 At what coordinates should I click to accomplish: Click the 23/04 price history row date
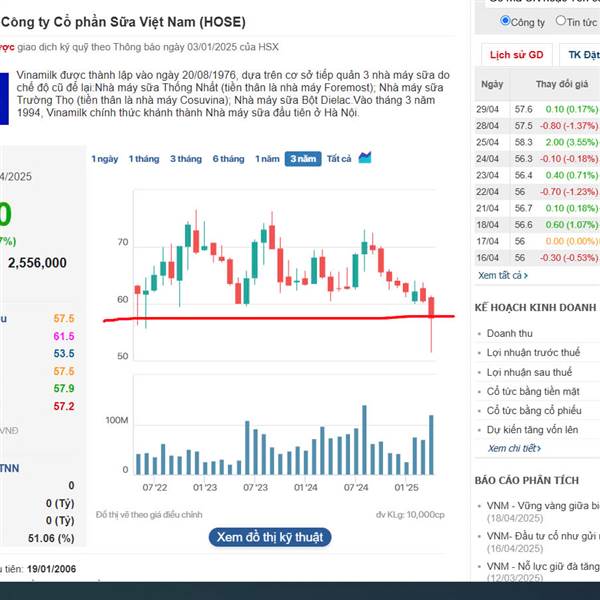tap(488, 175)
